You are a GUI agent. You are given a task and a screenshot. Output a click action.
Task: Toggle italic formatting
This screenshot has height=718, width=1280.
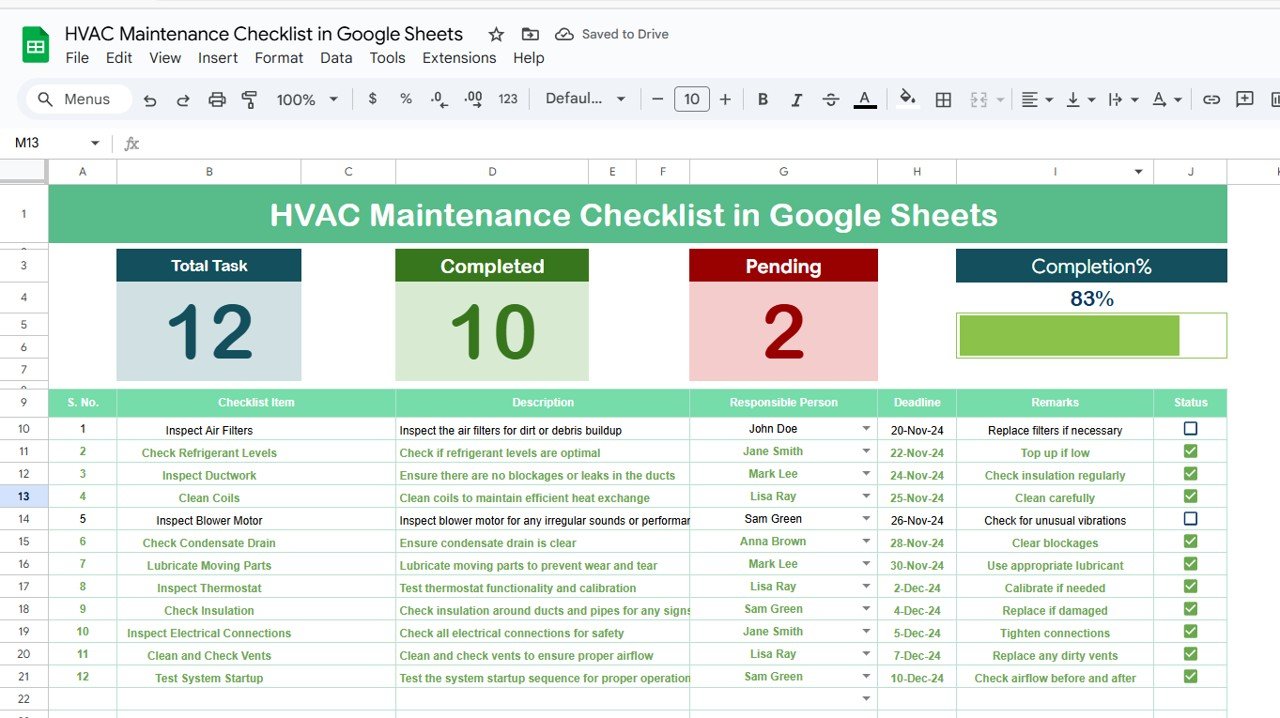pyautogui.click(x=797, y=99)
